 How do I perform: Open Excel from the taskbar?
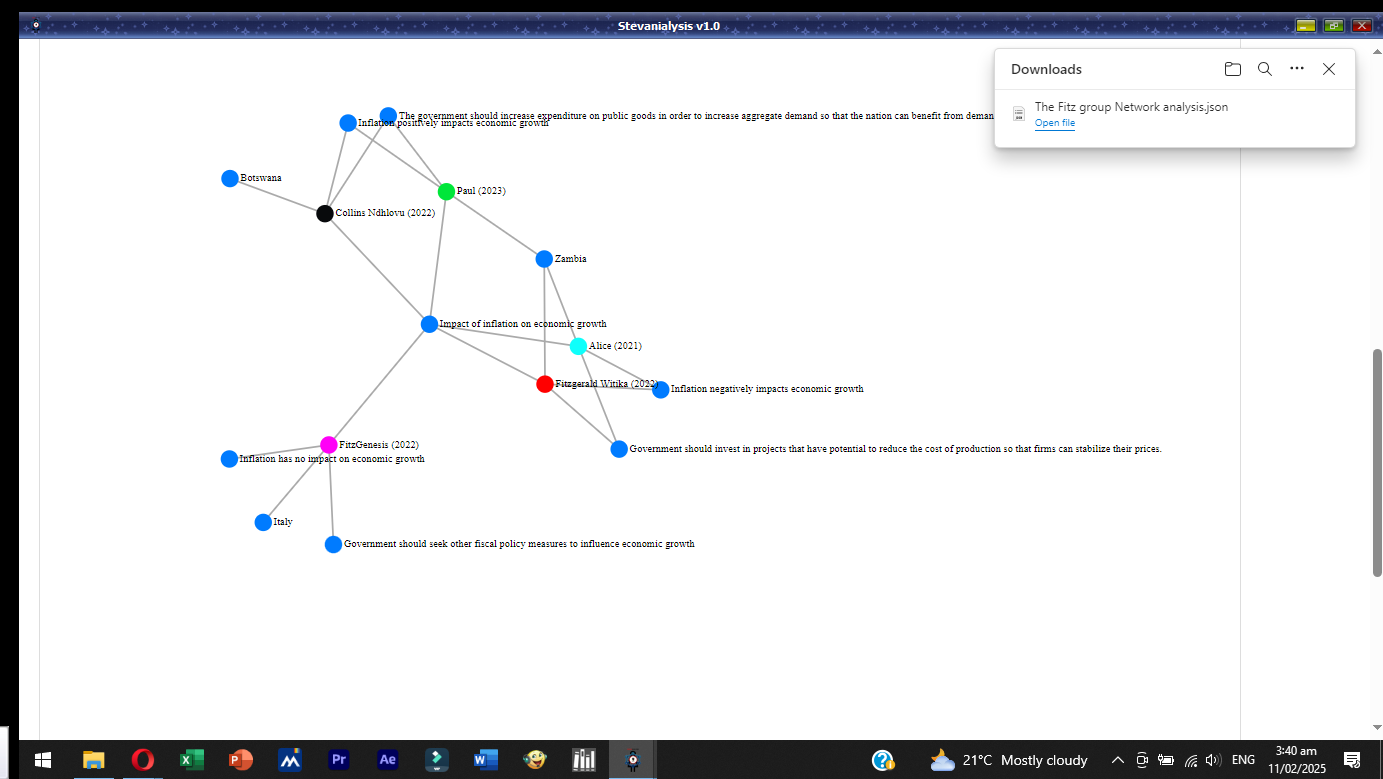tap(191, 760)
